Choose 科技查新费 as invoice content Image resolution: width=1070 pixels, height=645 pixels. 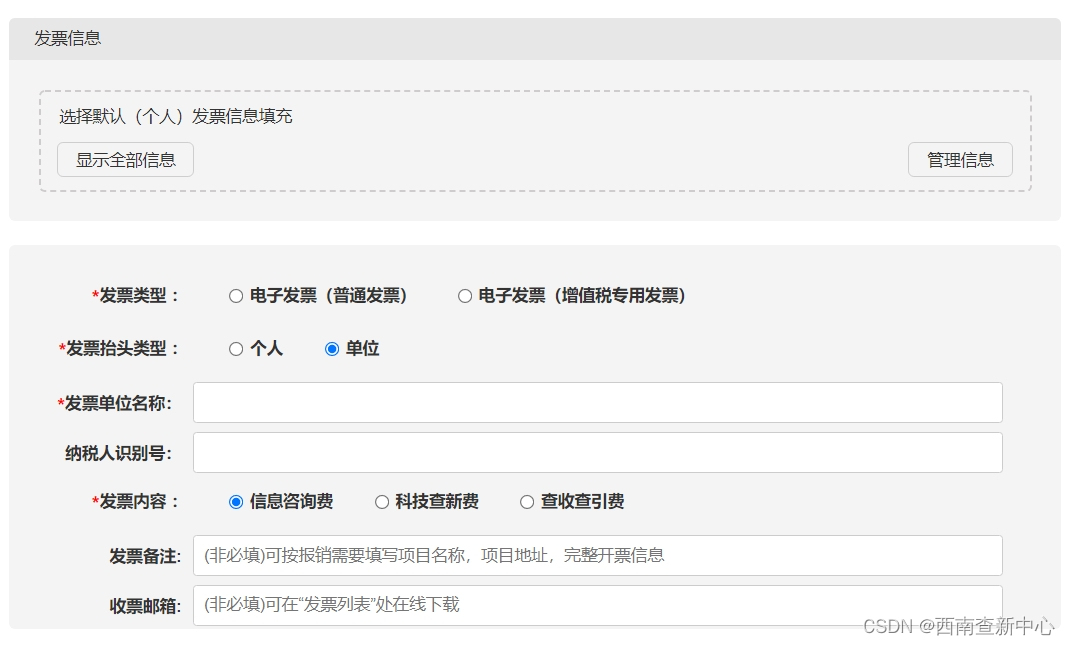click(x=382, y=502)
